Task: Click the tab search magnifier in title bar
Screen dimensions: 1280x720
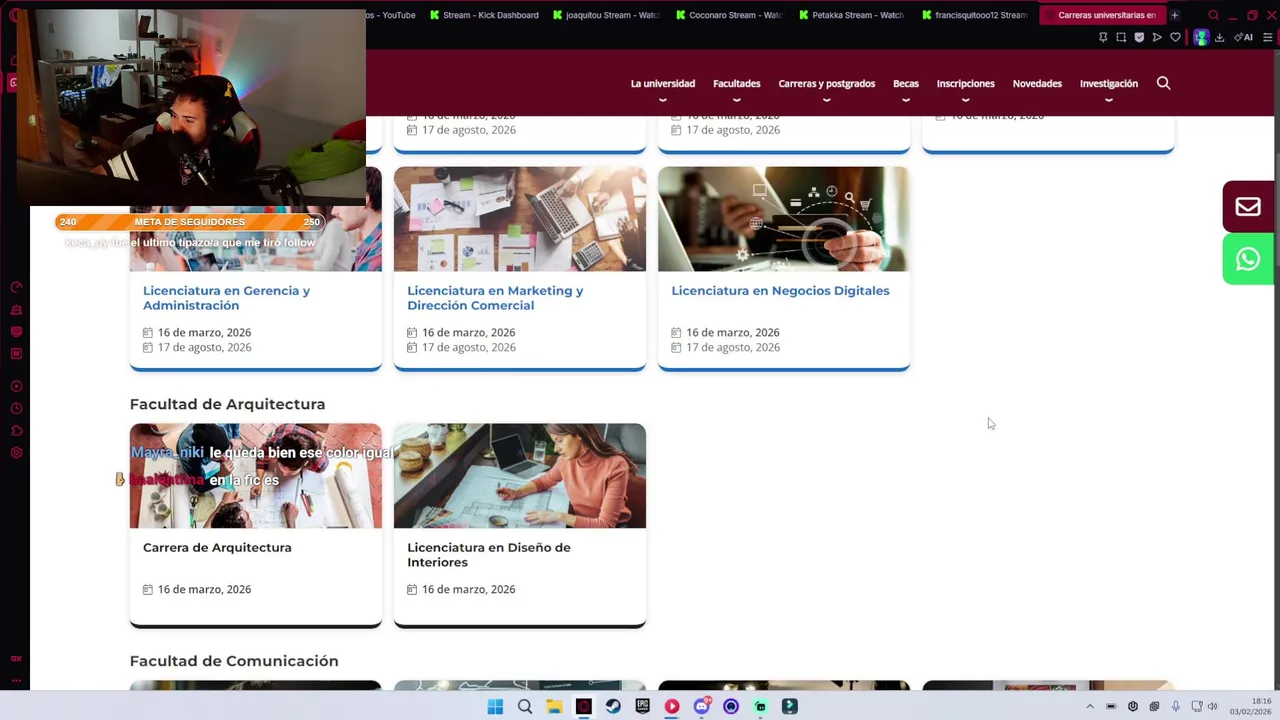Action: (1213, 15)
